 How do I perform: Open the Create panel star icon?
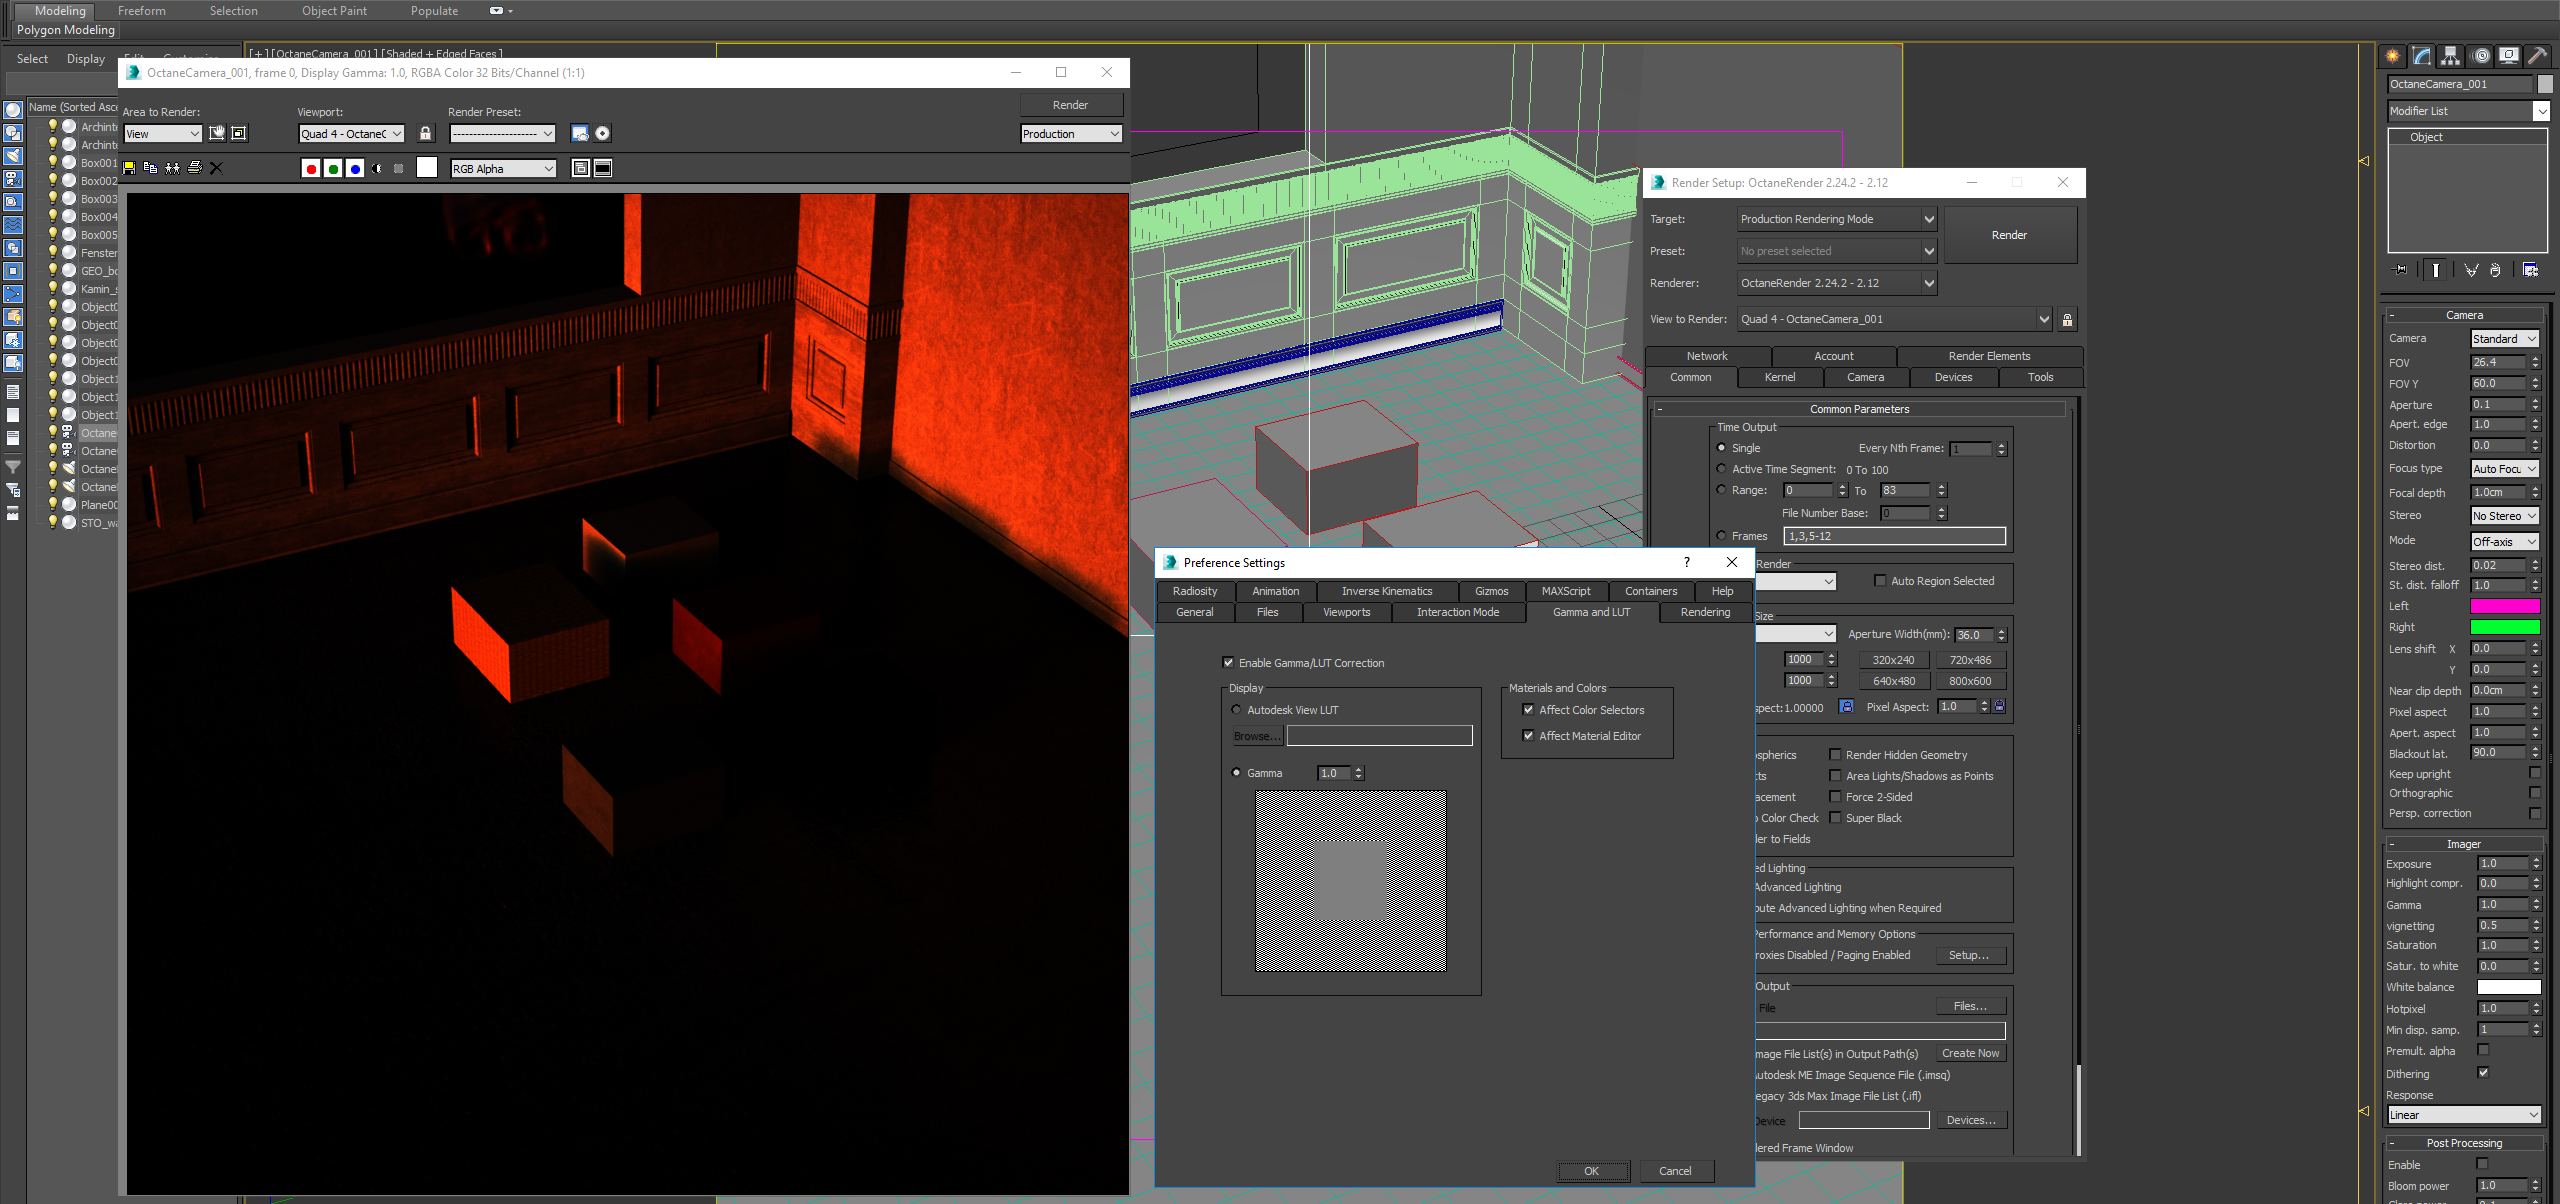[x=2392, y=56]
